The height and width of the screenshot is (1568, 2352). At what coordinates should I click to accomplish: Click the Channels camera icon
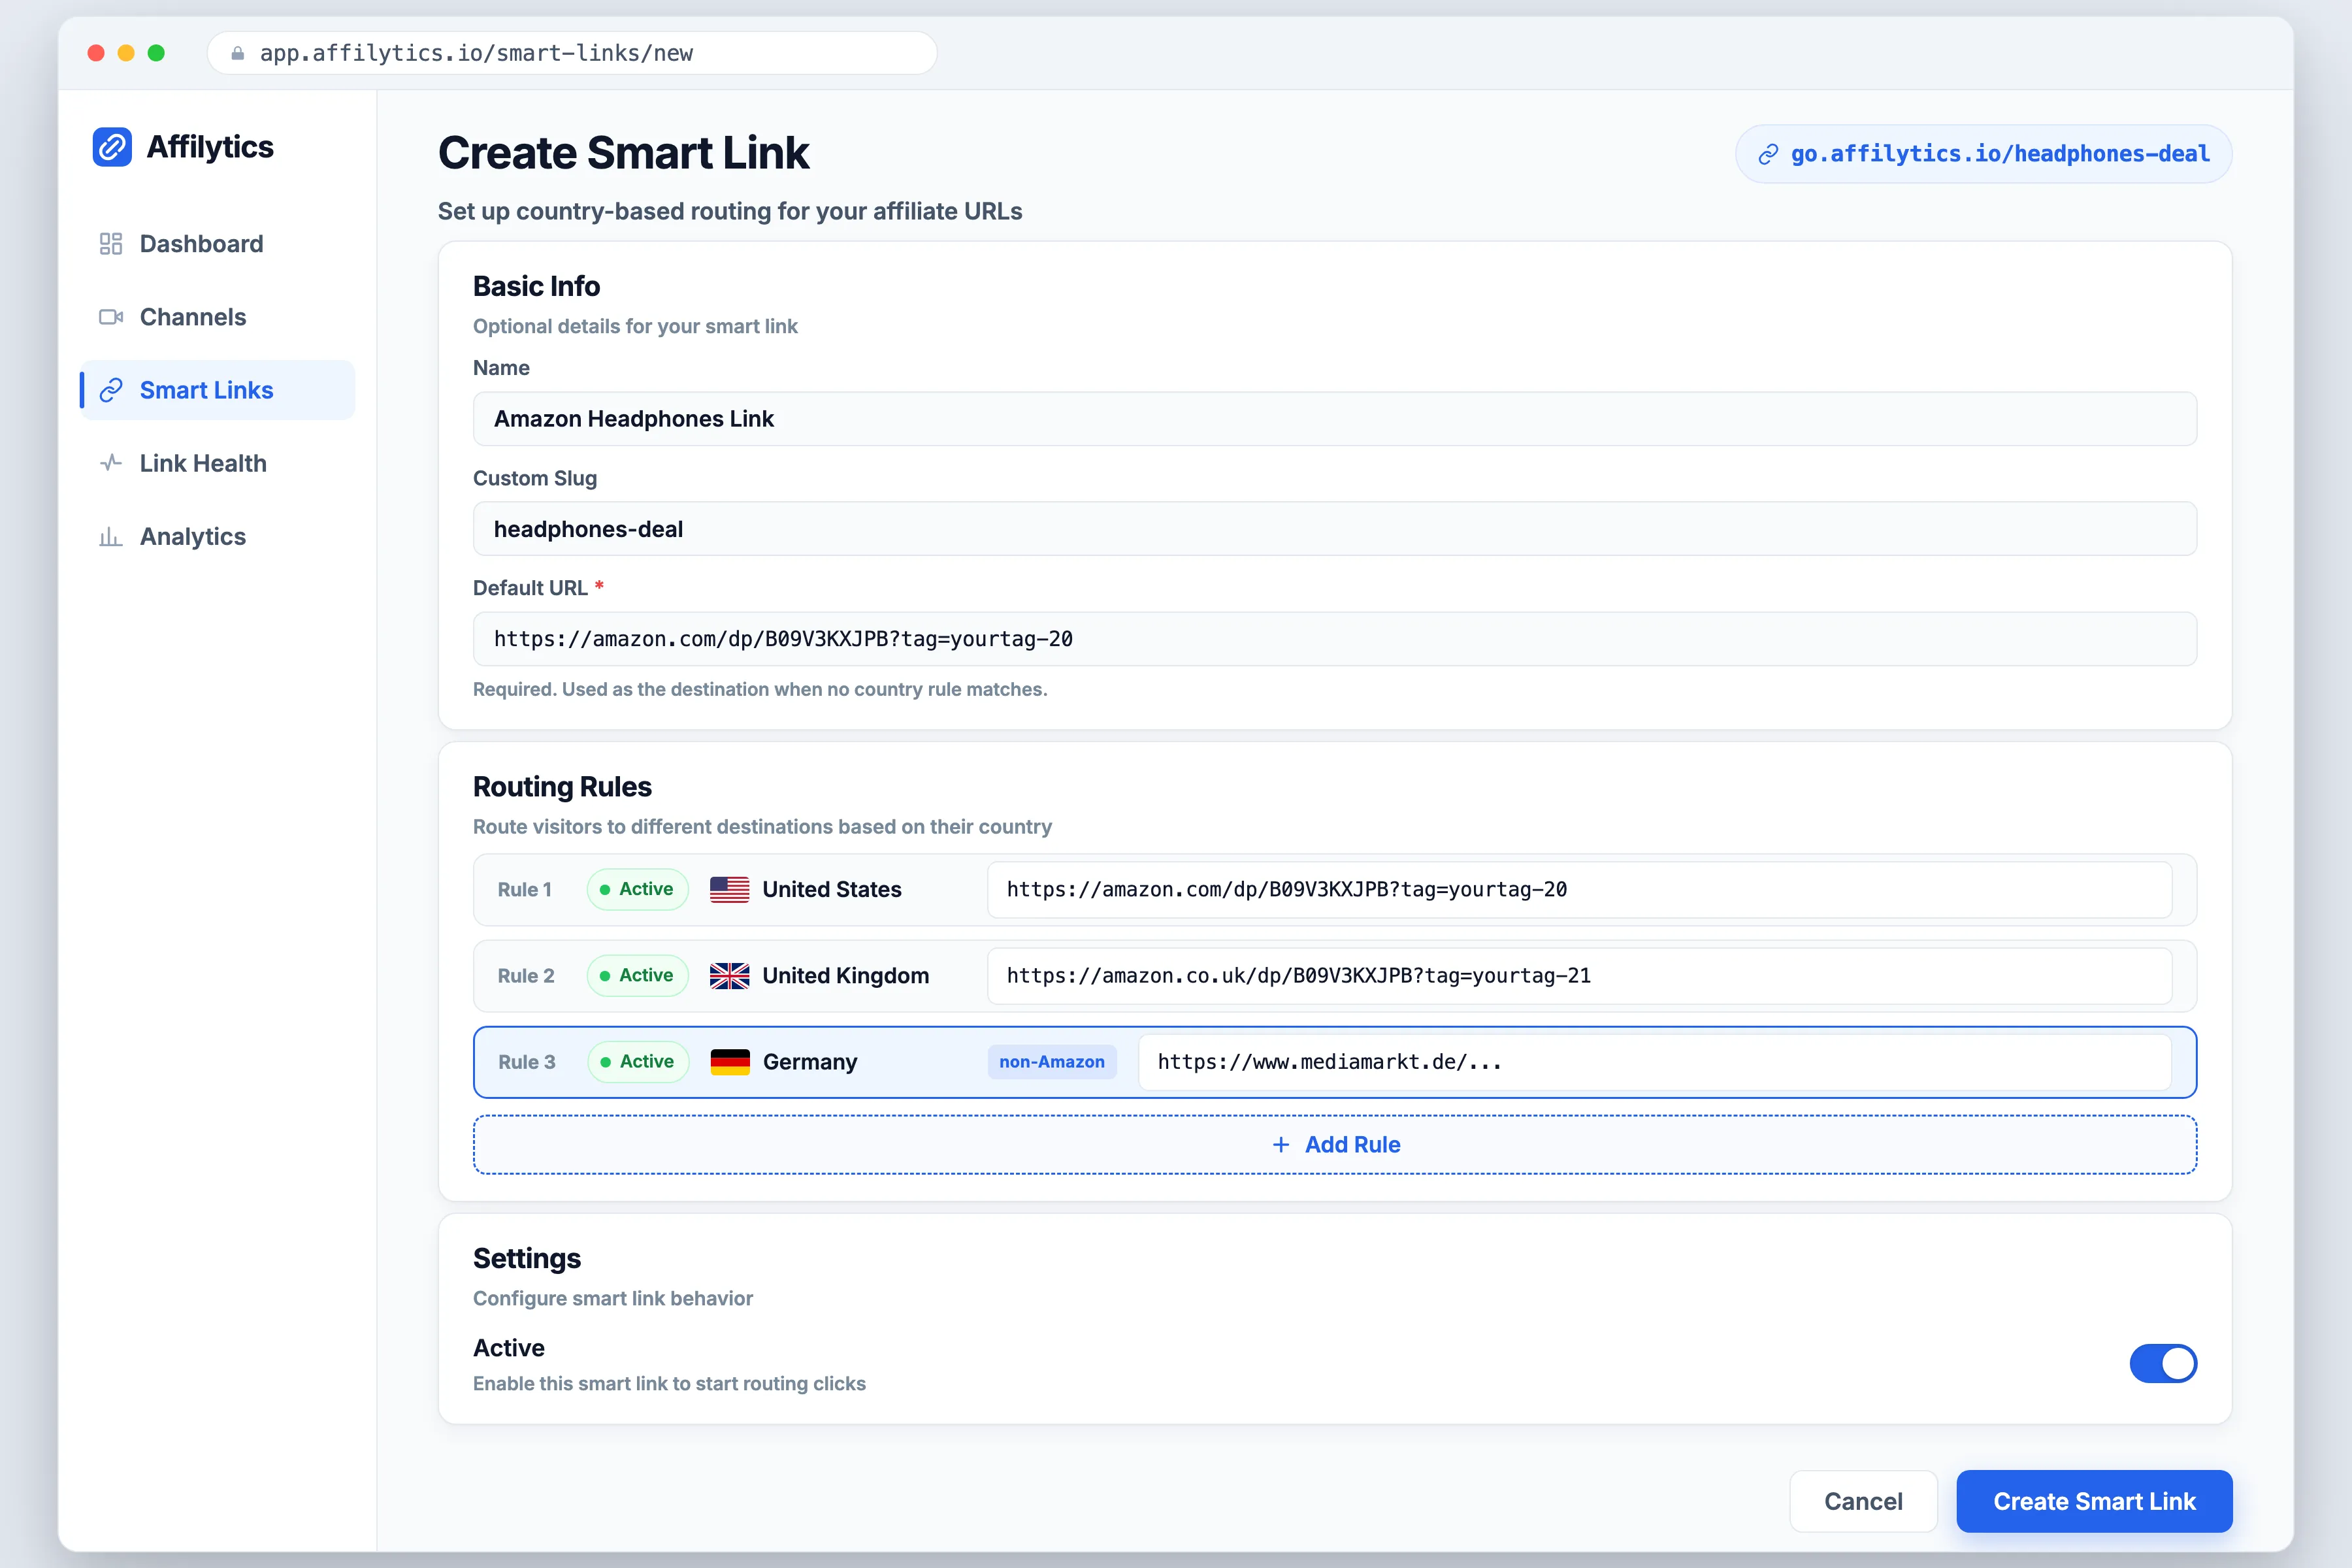[111, 317]
